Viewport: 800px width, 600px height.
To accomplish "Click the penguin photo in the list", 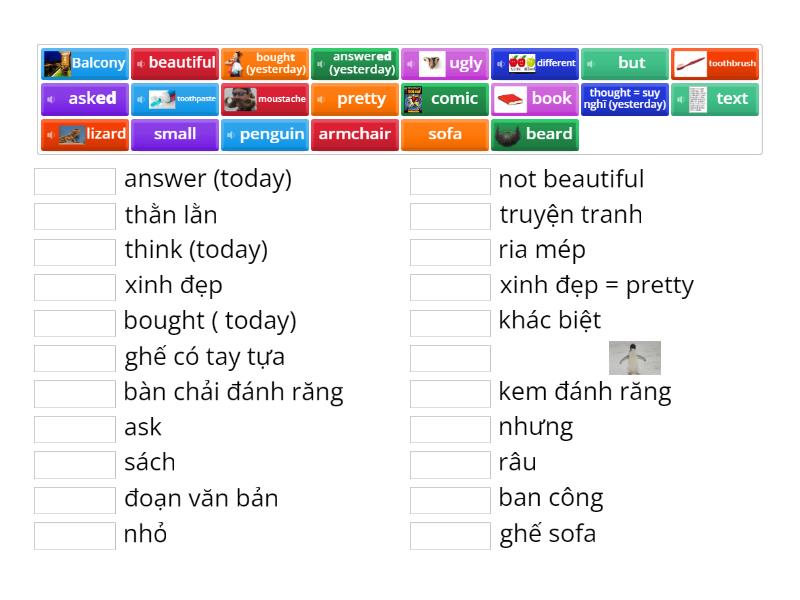I will coord(634,357).
